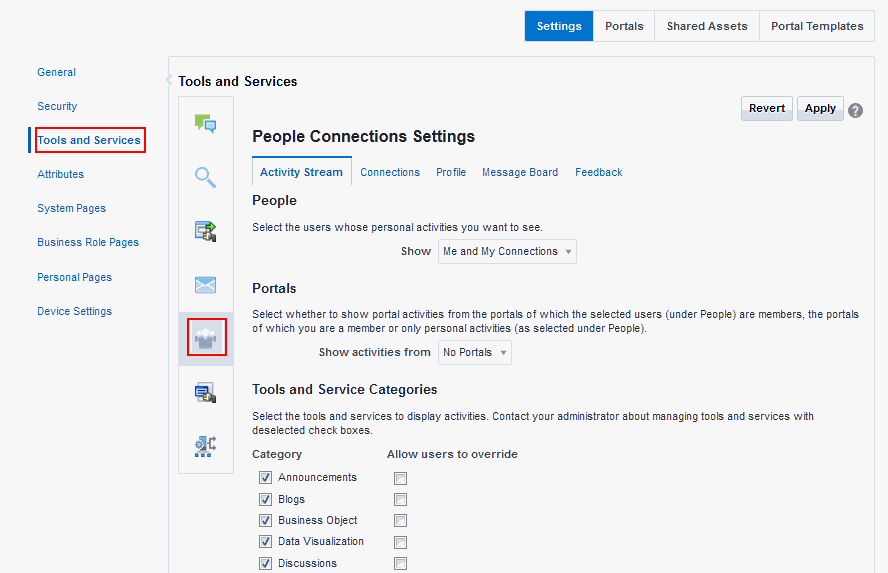Viewport: 888px width, 573px height.
Task: Open the icon below People Connections
Action: point(206,392)
